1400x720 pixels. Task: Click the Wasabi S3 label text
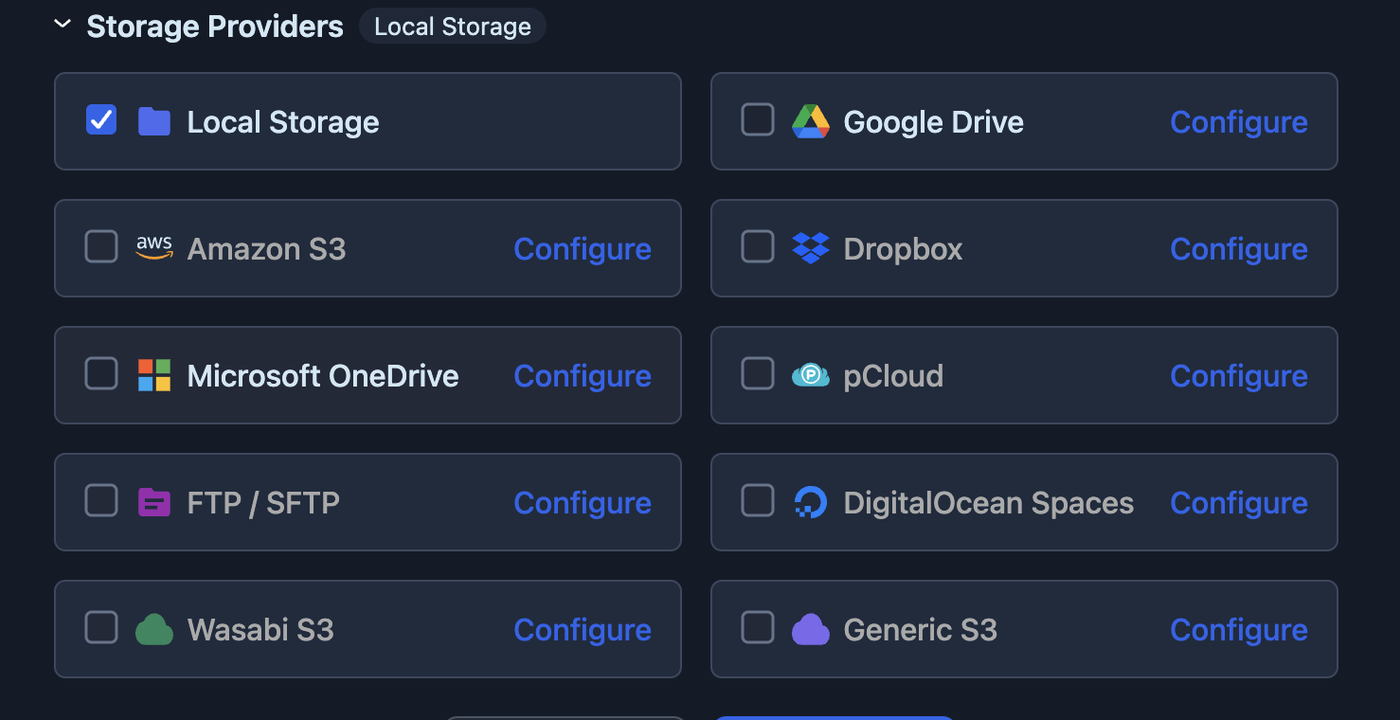pyautogui.click(x=260, y=630)
